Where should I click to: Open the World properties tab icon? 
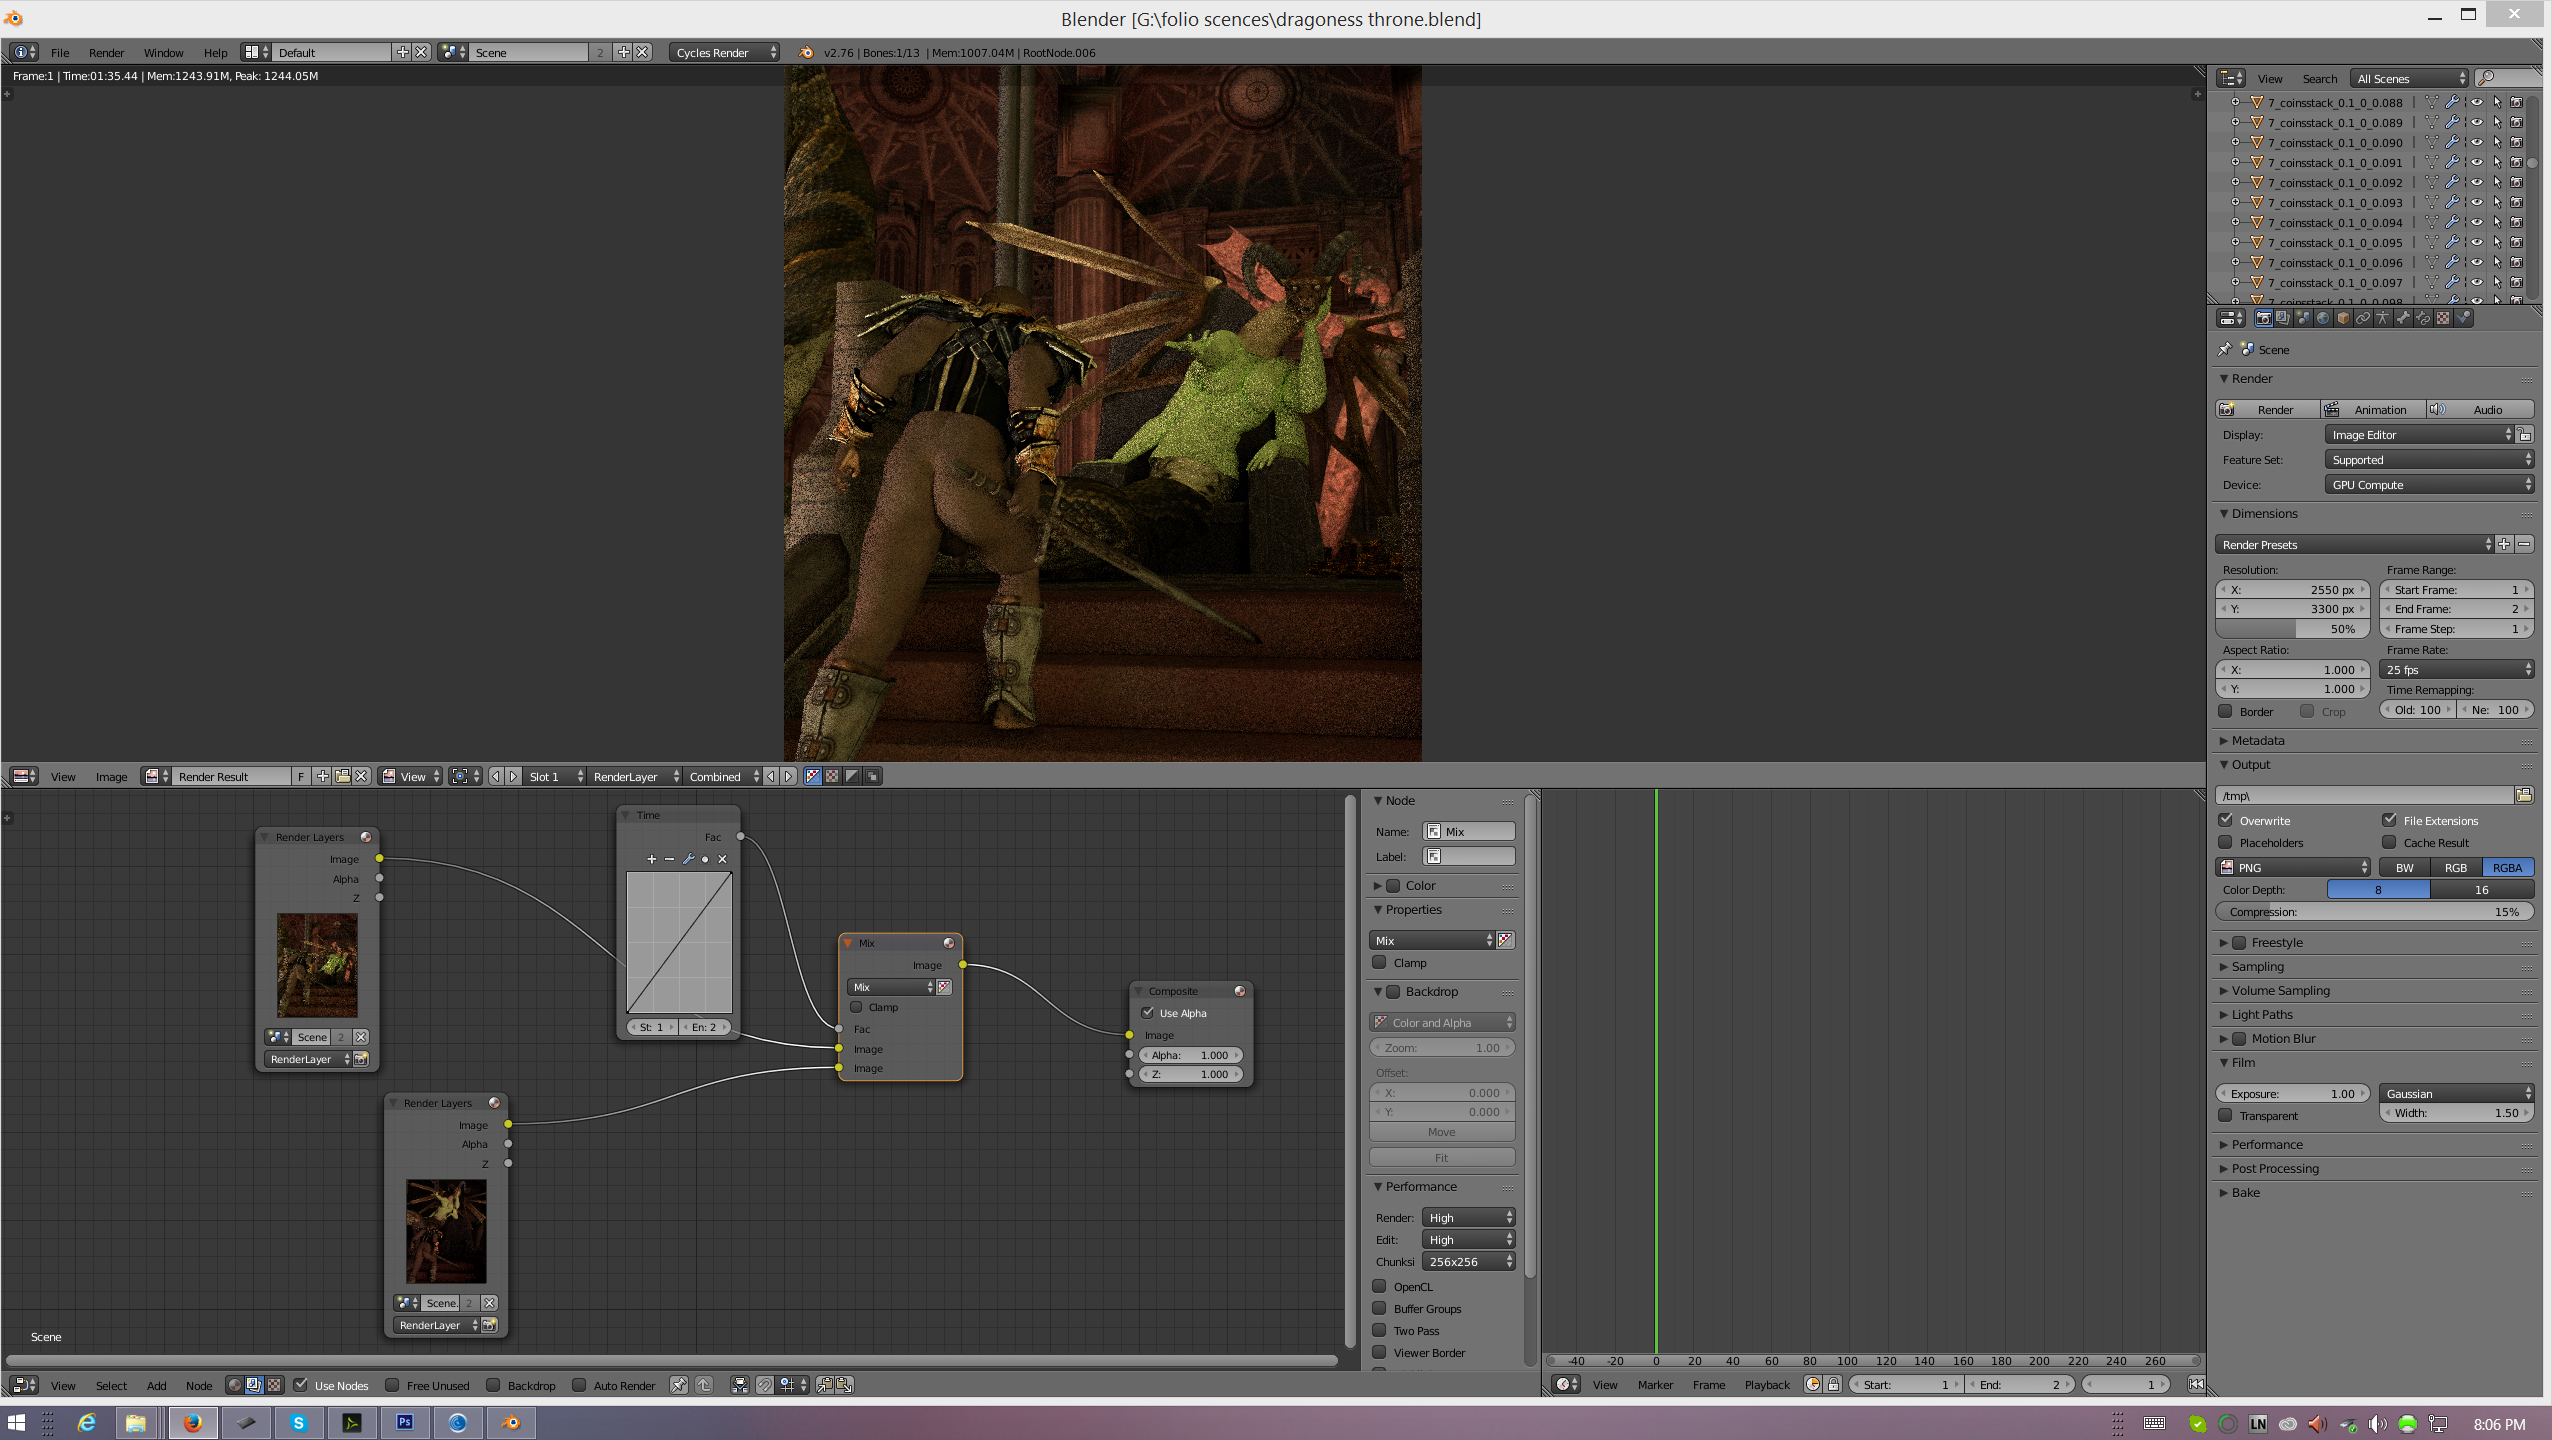[2323, 318]
